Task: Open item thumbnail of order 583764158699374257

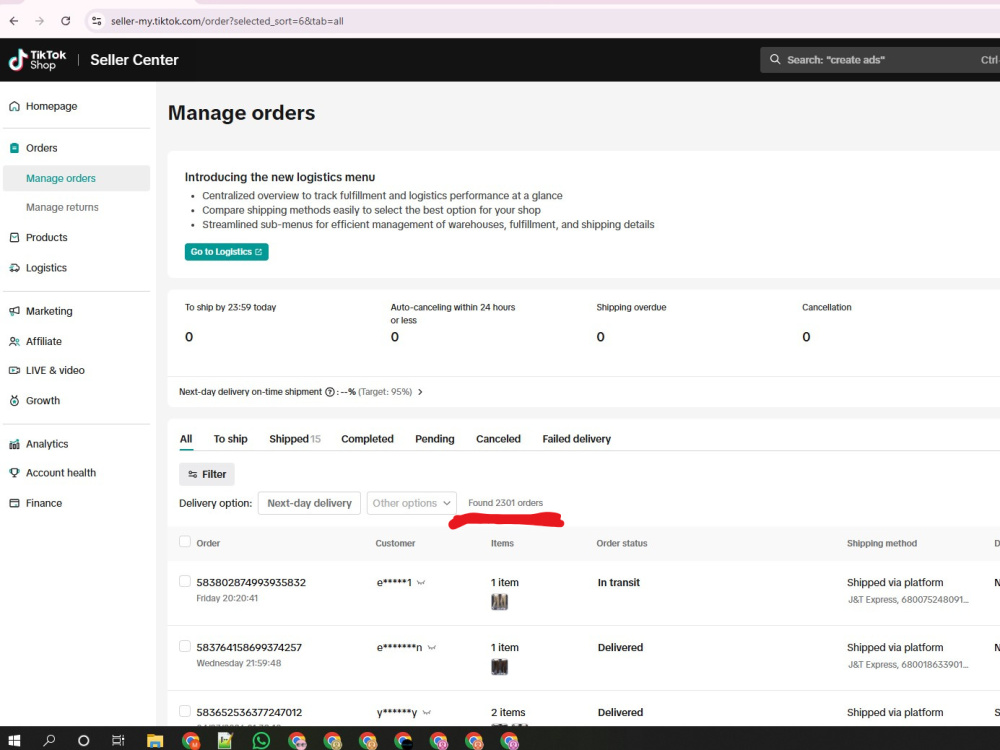Action: [x=499, y=666]
